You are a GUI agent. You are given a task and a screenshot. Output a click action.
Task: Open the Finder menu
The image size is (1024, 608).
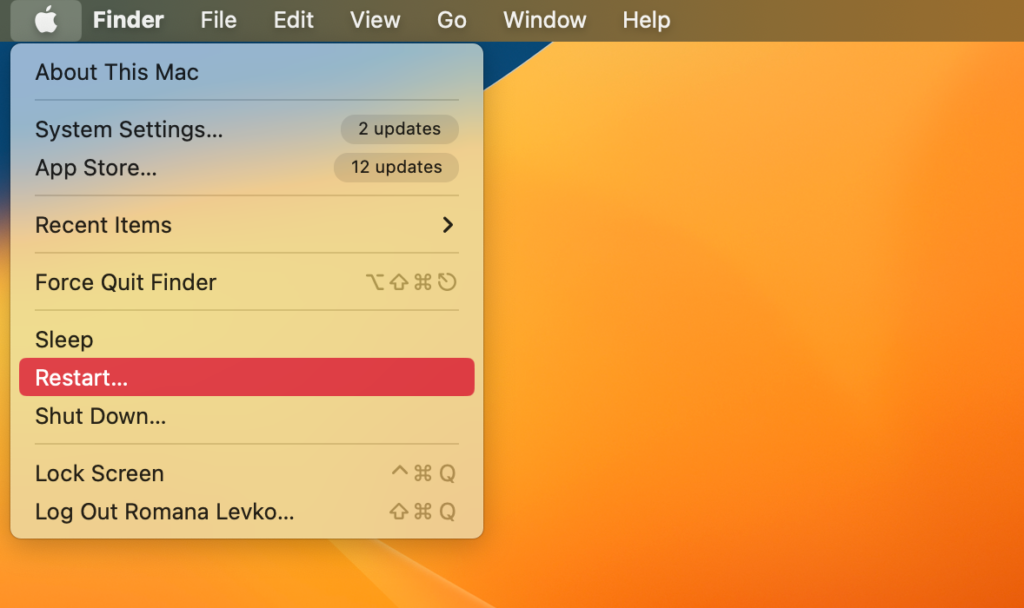coord(129,20)
